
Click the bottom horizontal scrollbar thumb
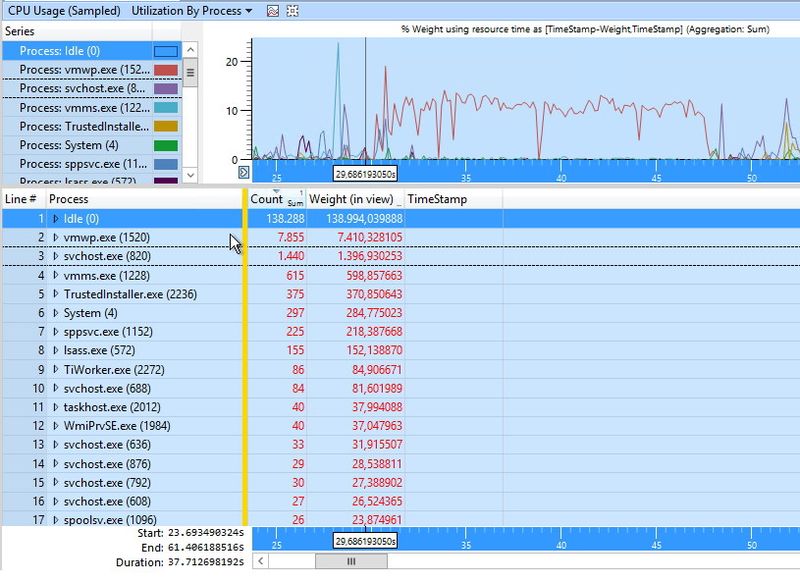tap(351, 561)
